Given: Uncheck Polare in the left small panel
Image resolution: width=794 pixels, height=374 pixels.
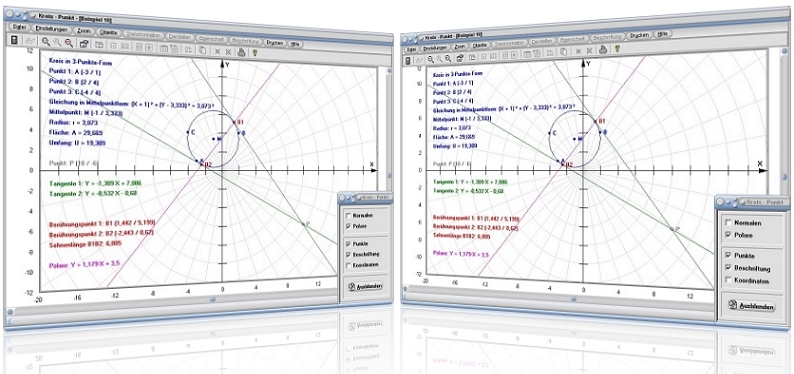Looking at the screenshot, I should (x=347, y=226).
